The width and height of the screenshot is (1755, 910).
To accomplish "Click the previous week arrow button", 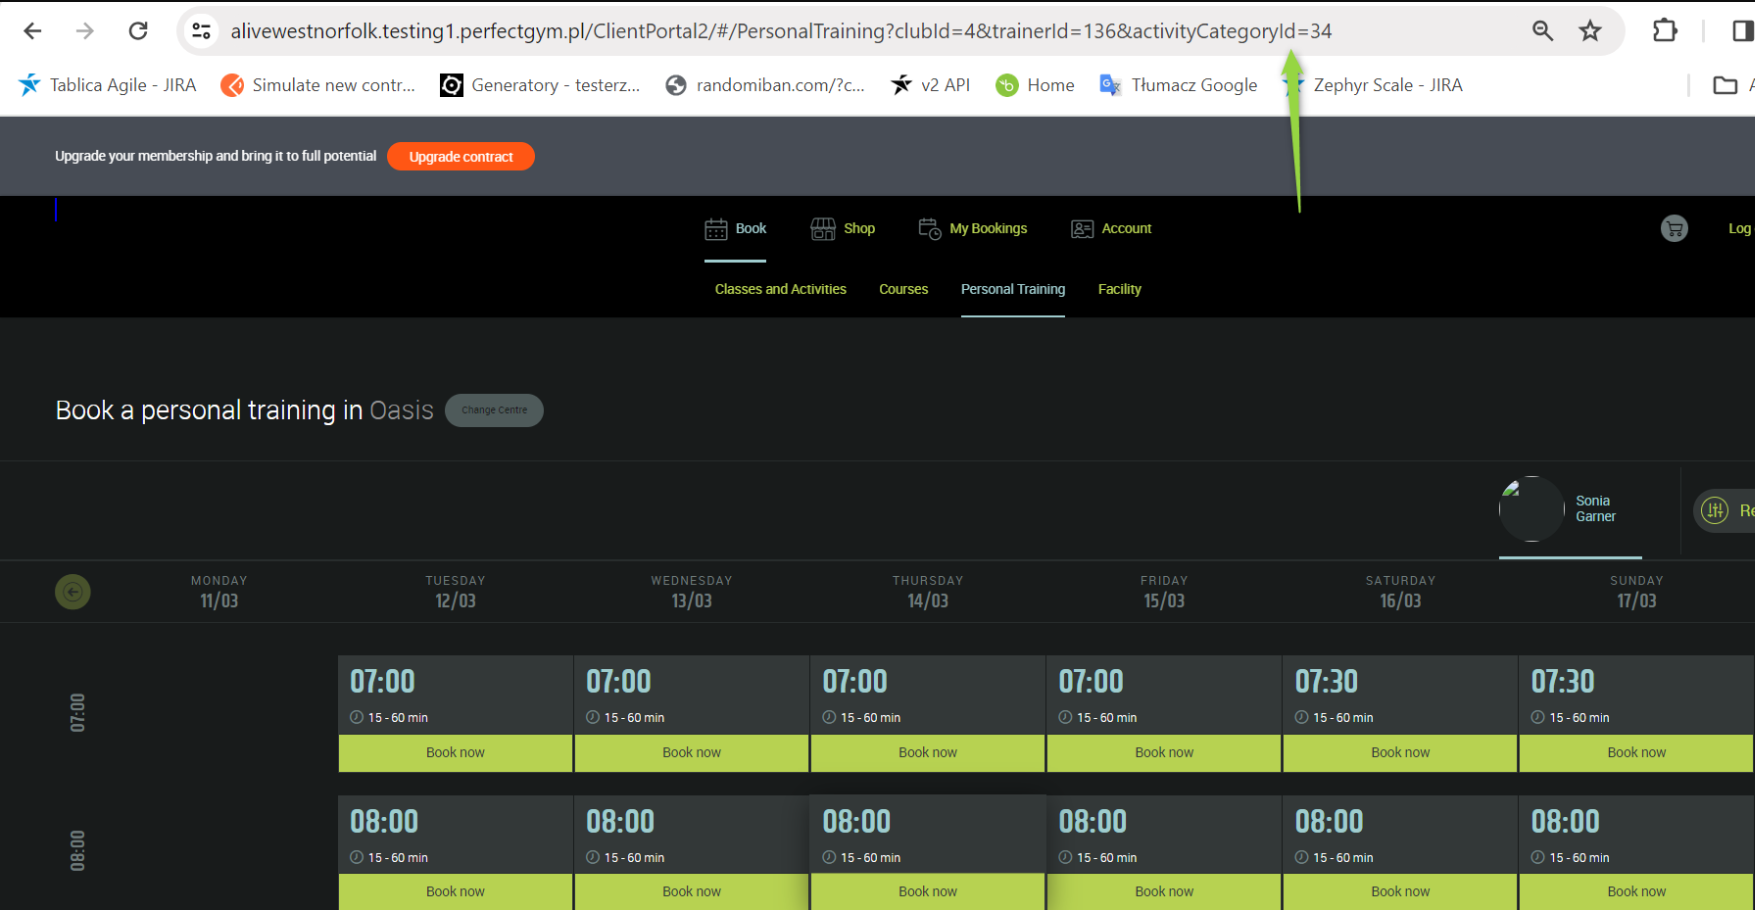I will tap(73, 592).
